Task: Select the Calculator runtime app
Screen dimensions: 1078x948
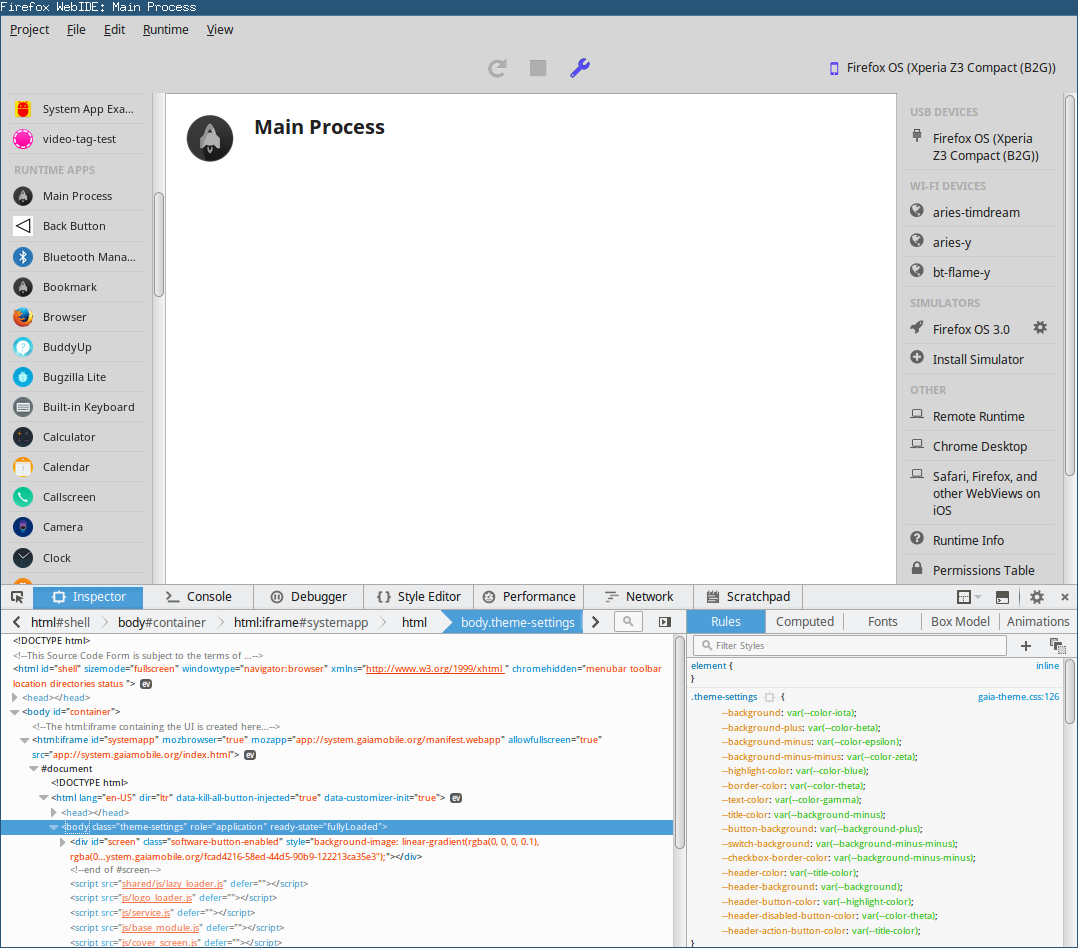Action: pos(78,437)
